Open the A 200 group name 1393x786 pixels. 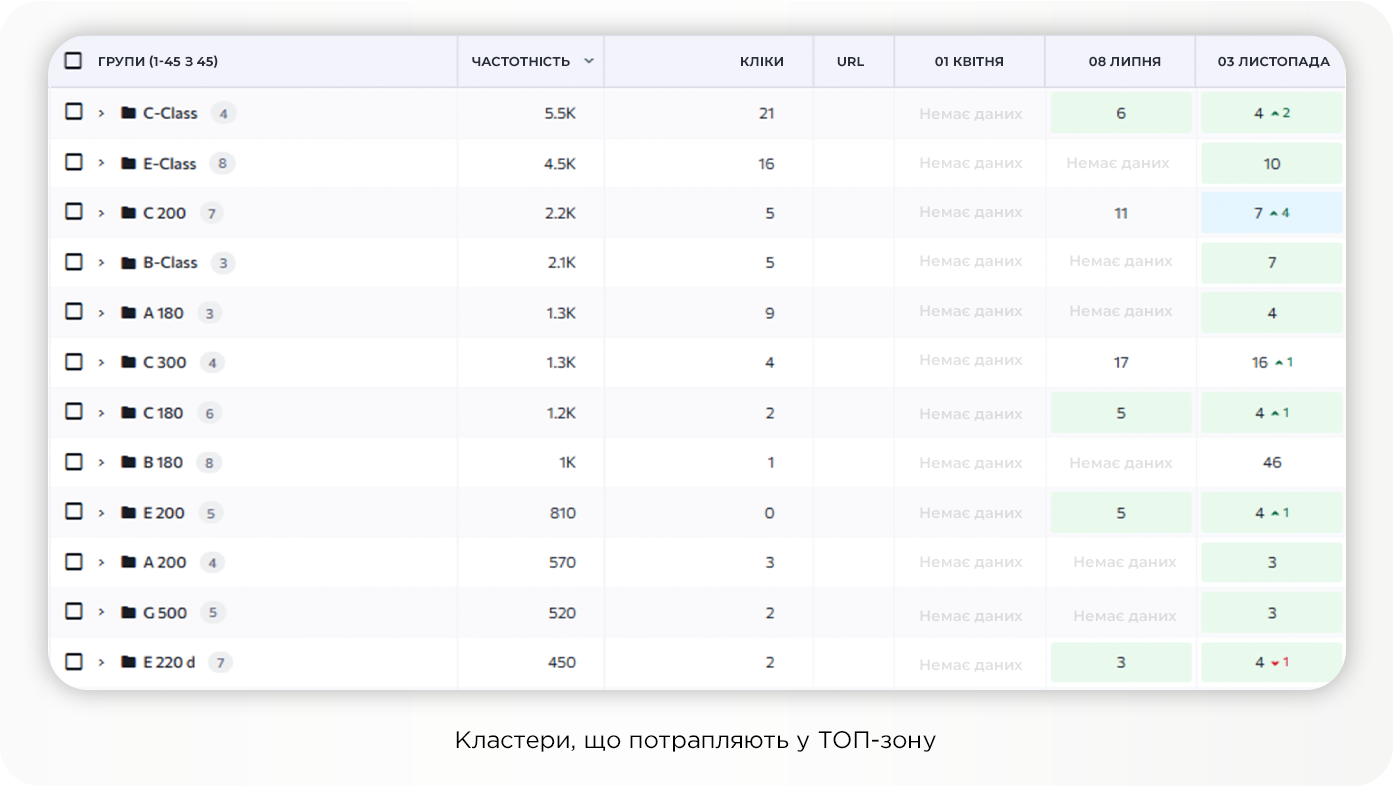pos(165,563)
